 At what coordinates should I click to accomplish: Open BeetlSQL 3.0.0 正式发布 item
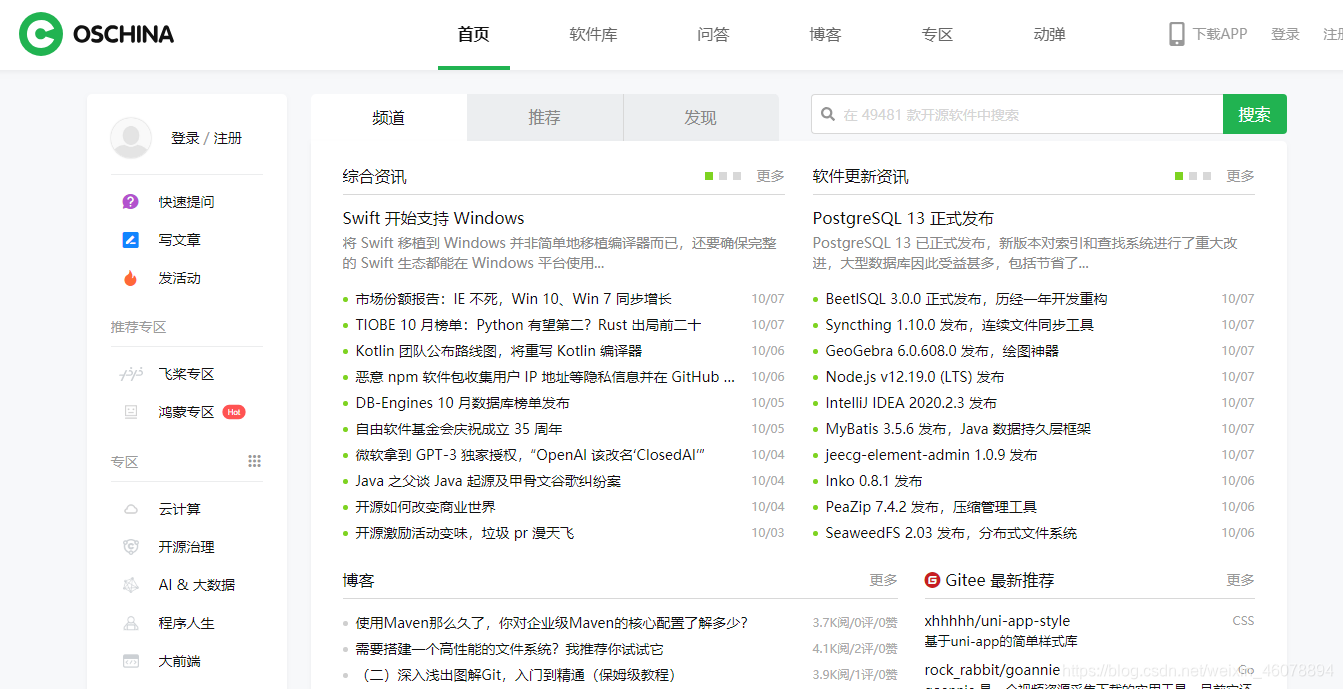[967, 299]
